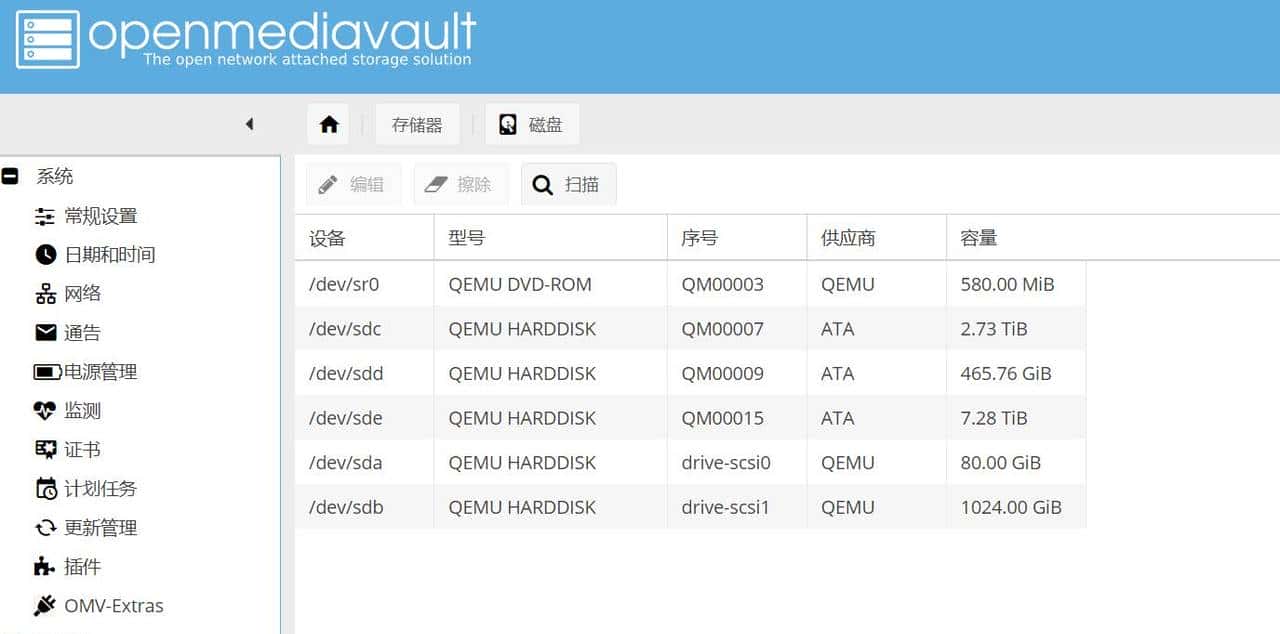Click the sliders icon for general settings
1280x634 pixels.
coord(45,216)
